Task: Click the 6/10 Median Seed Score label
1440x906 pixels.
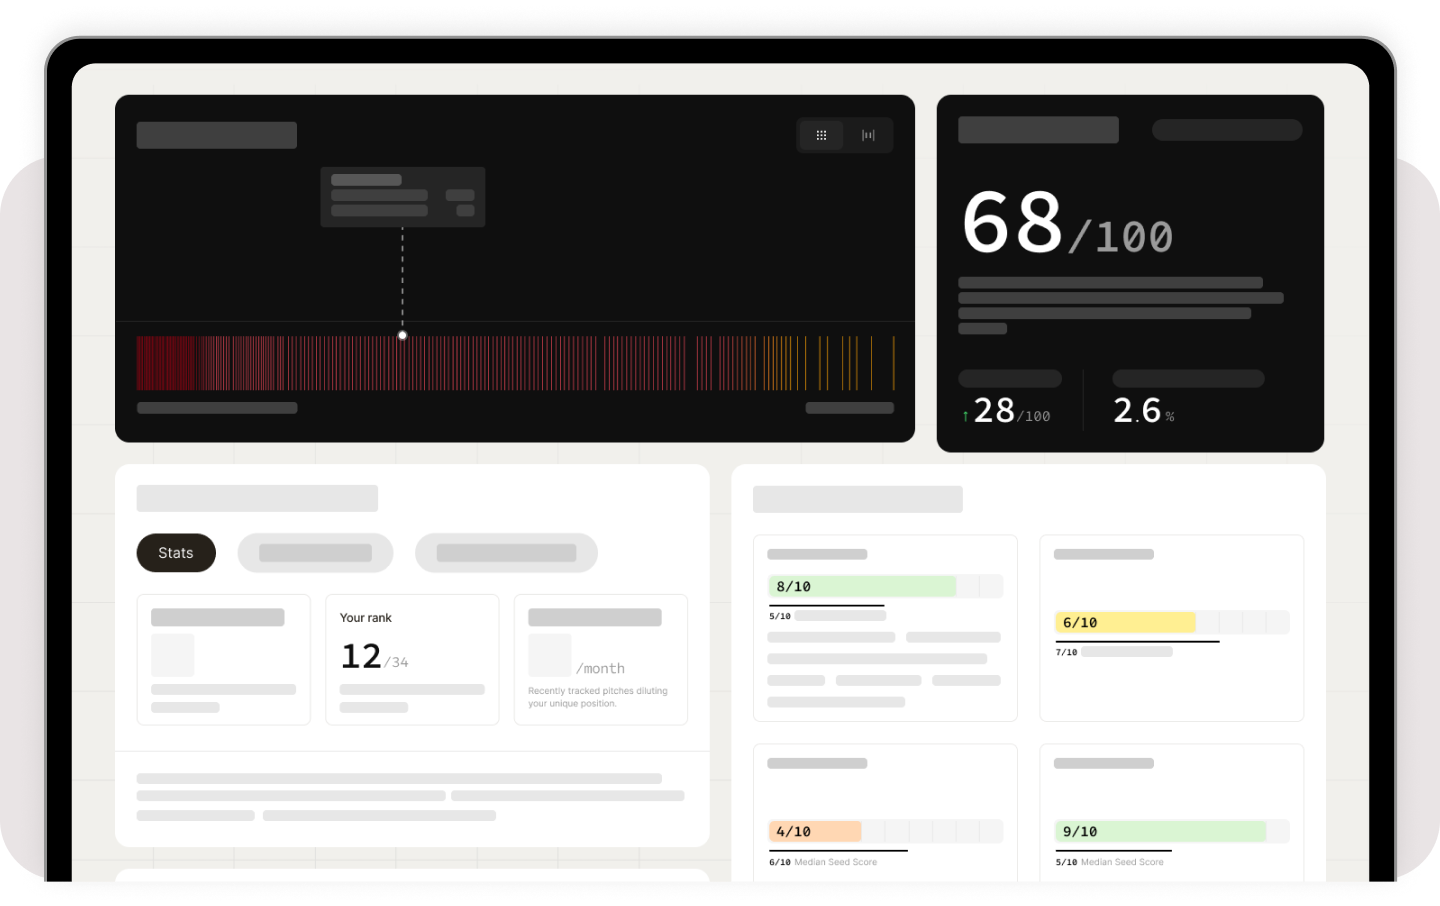Action: [823, 862]
